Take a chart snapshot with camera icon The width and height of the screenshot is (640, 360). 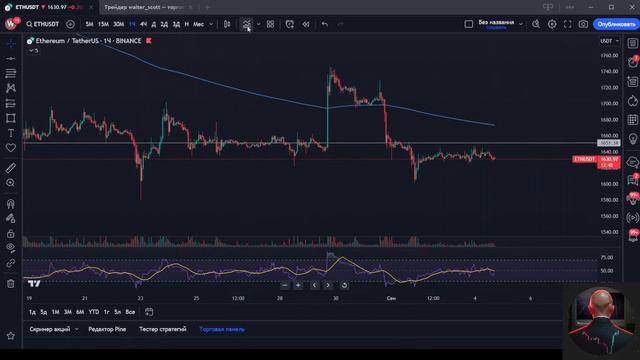[x=583, y=24]
